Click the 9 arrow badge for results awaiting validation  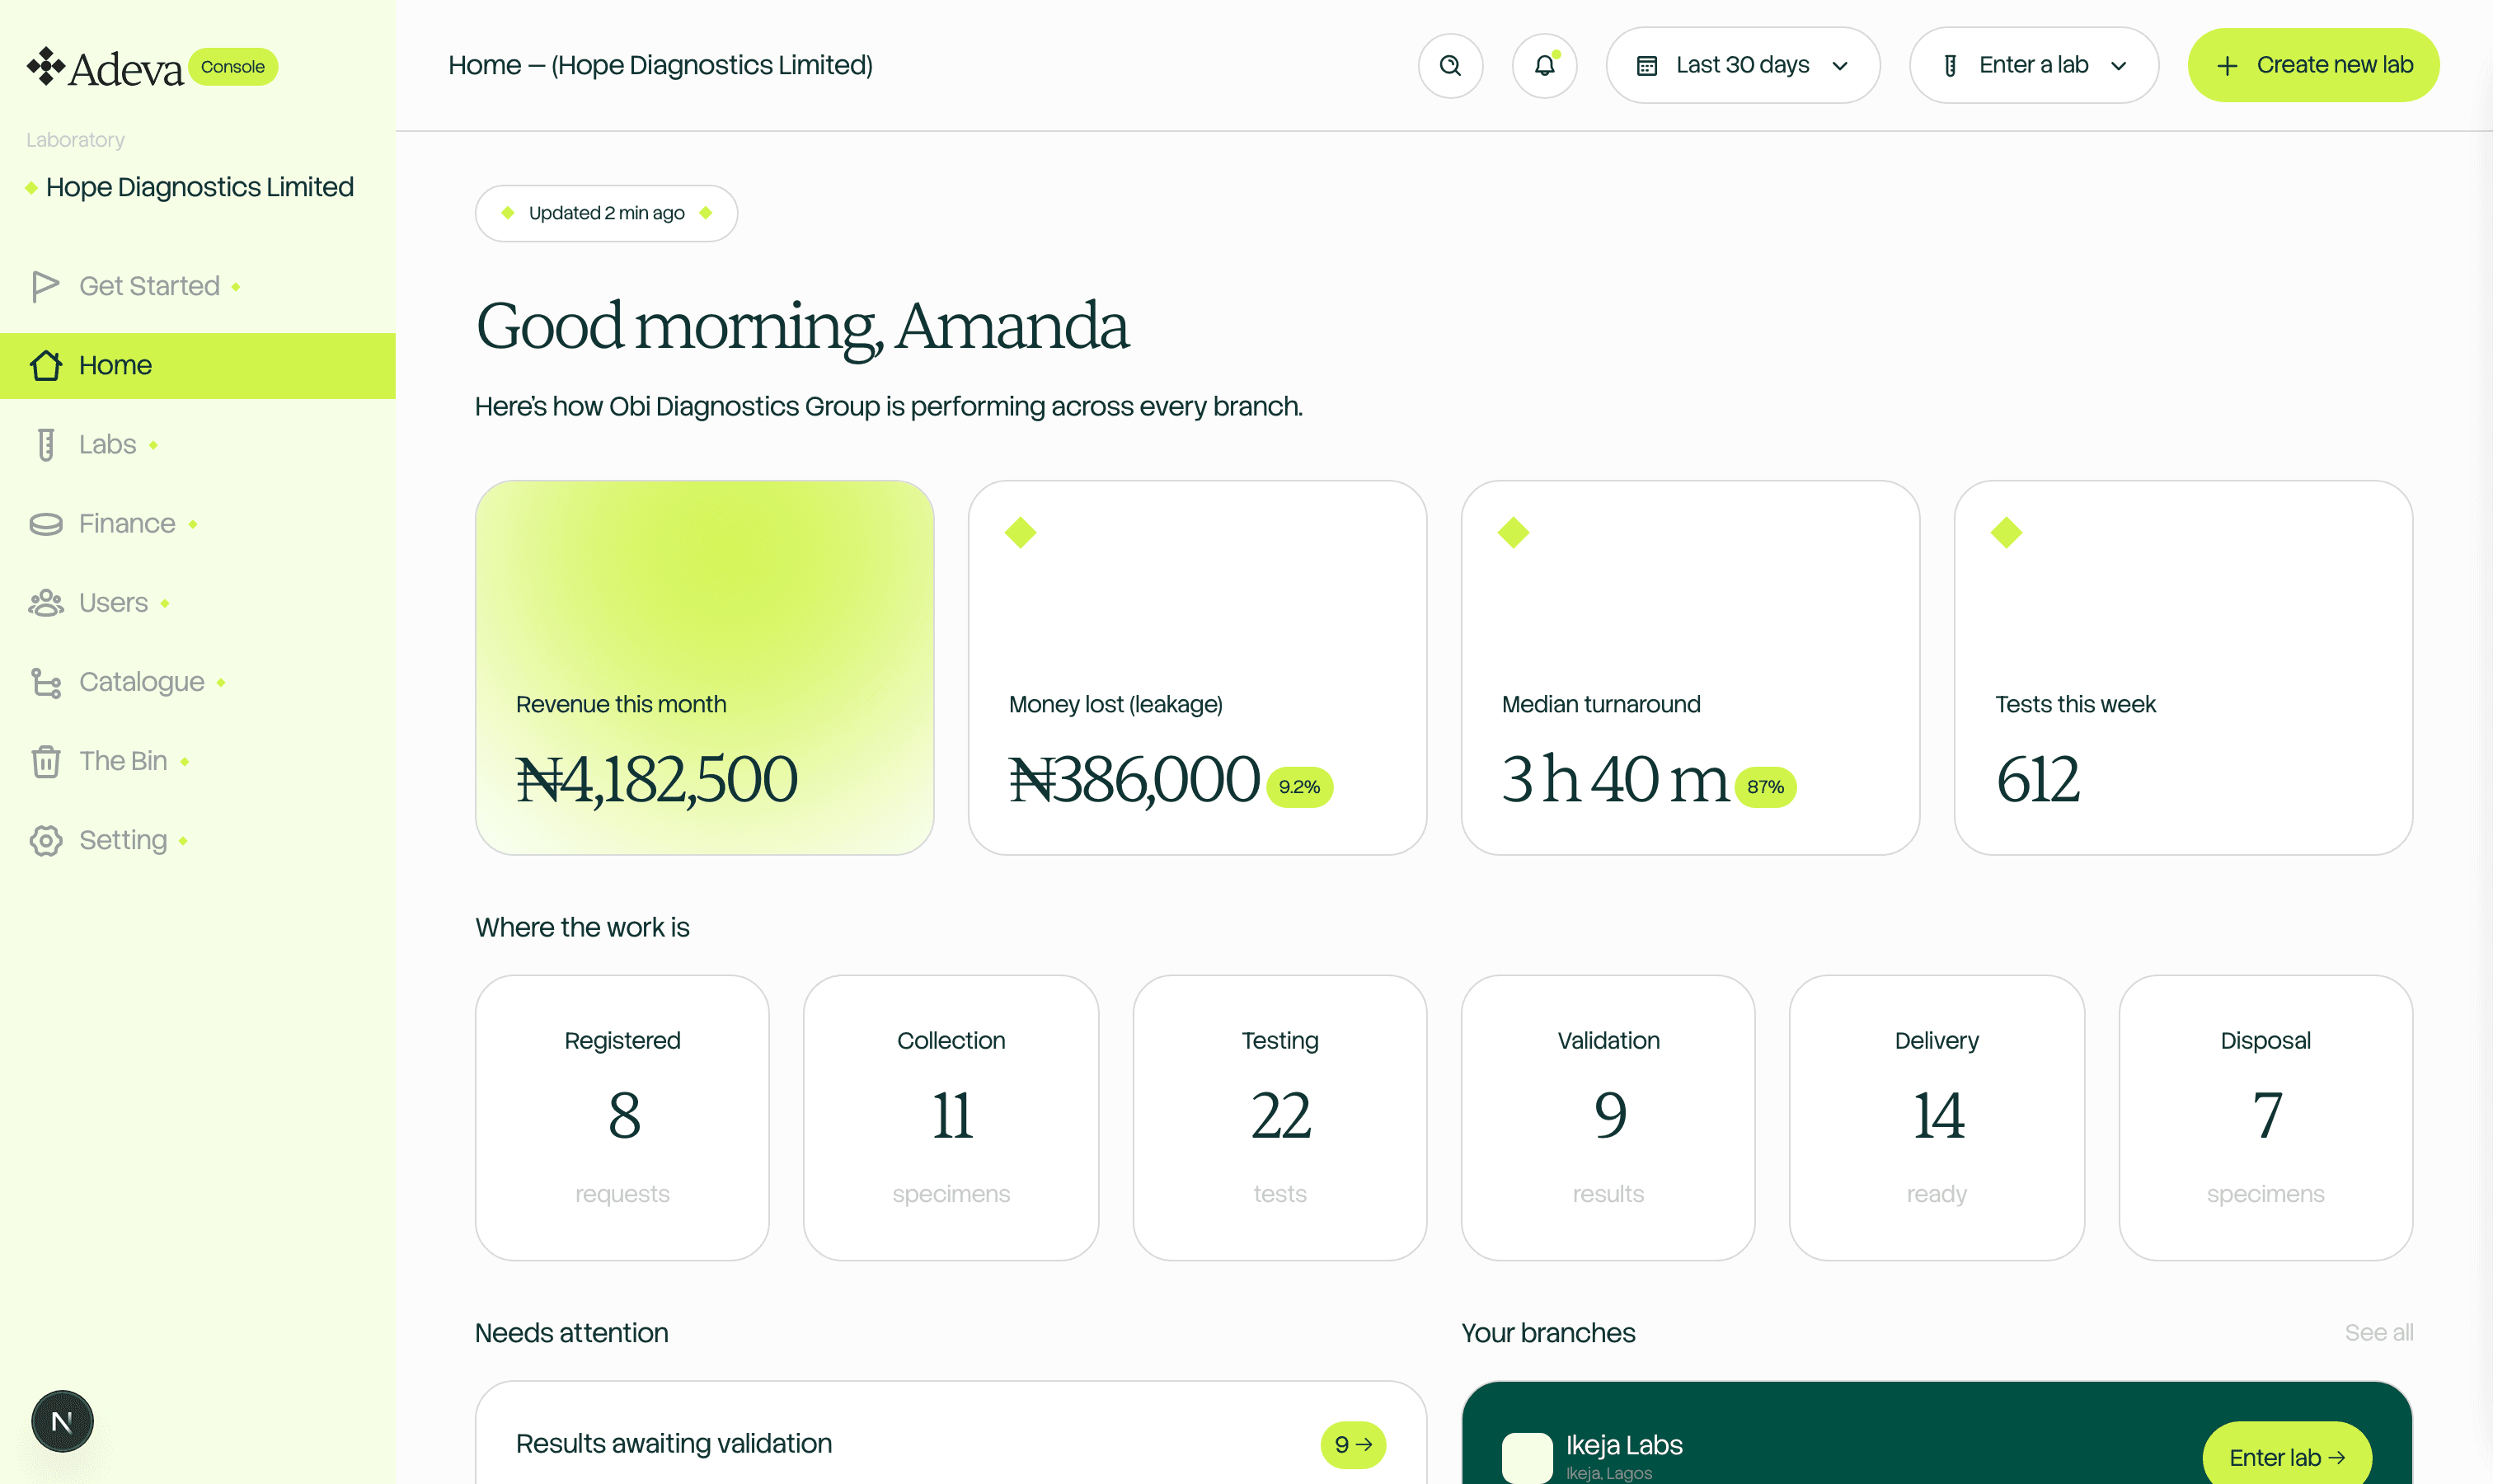tap(1352, 1444)
